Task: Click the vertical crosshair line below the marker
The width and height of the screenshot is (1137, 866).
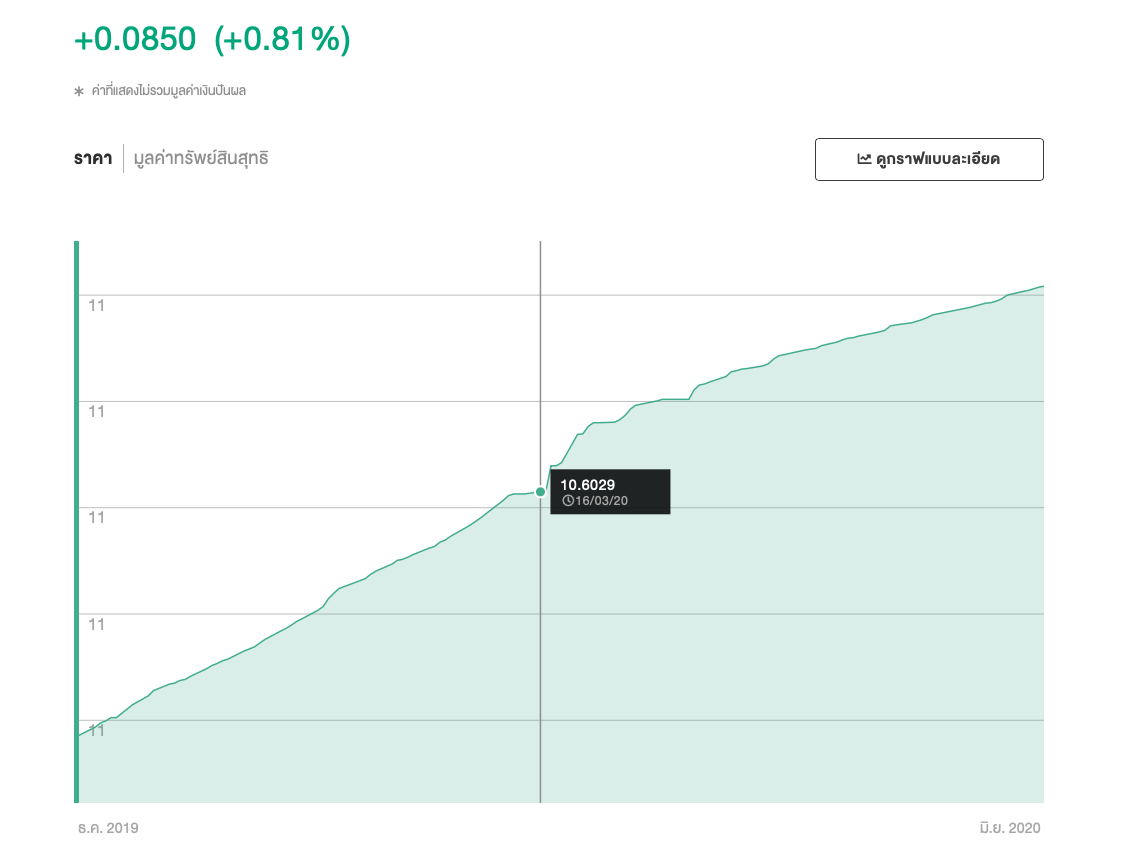Action: click(x=540, y=650)
